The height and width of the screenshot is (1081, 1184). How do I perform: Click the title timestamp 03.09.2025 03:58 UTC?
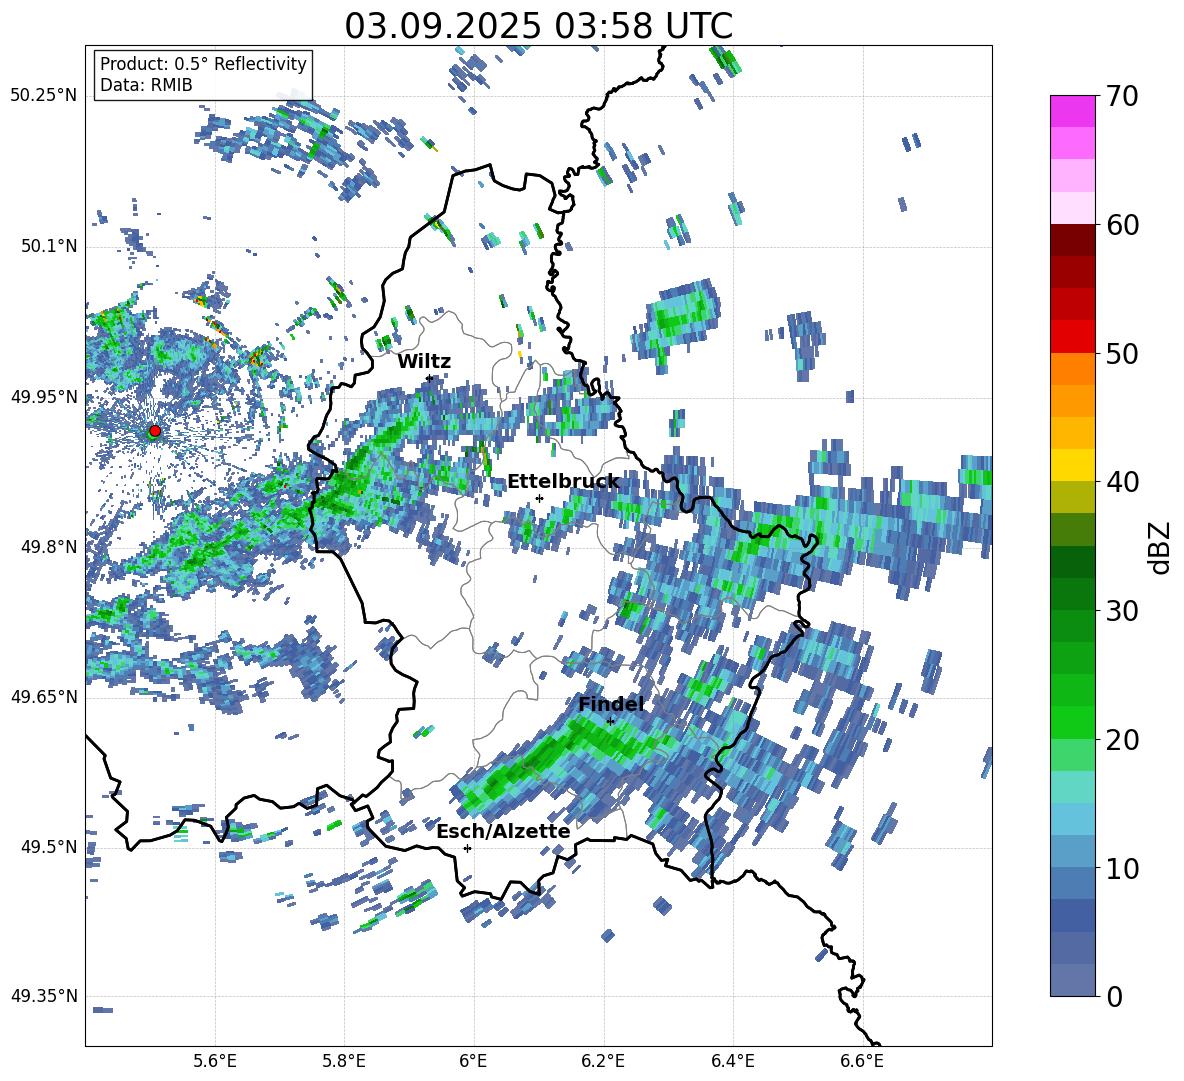point(538,26)
